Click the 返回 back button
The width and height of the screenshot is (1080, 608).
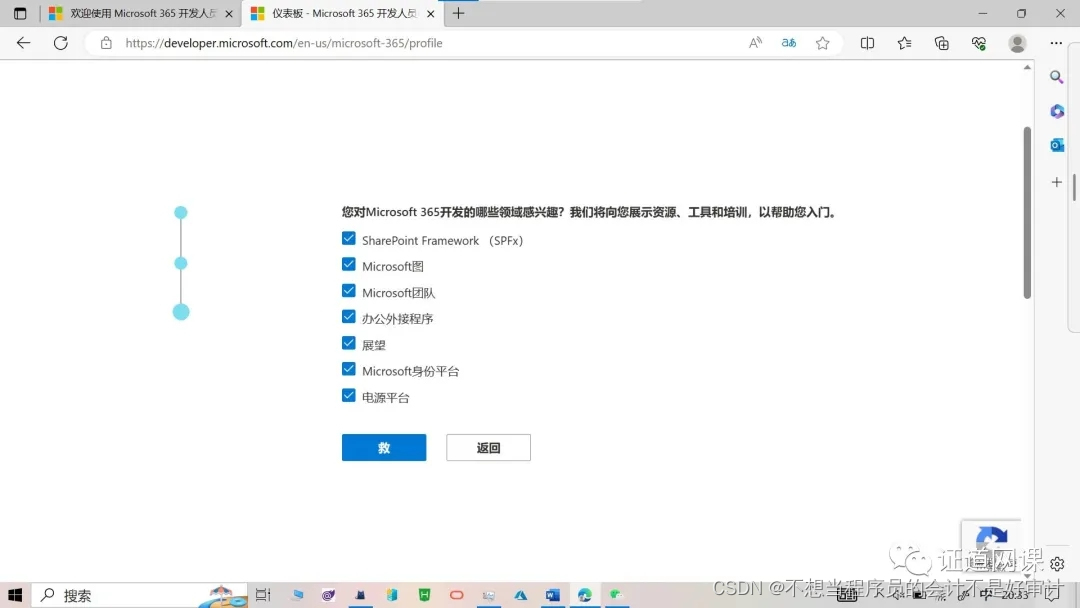pos(488,448)
